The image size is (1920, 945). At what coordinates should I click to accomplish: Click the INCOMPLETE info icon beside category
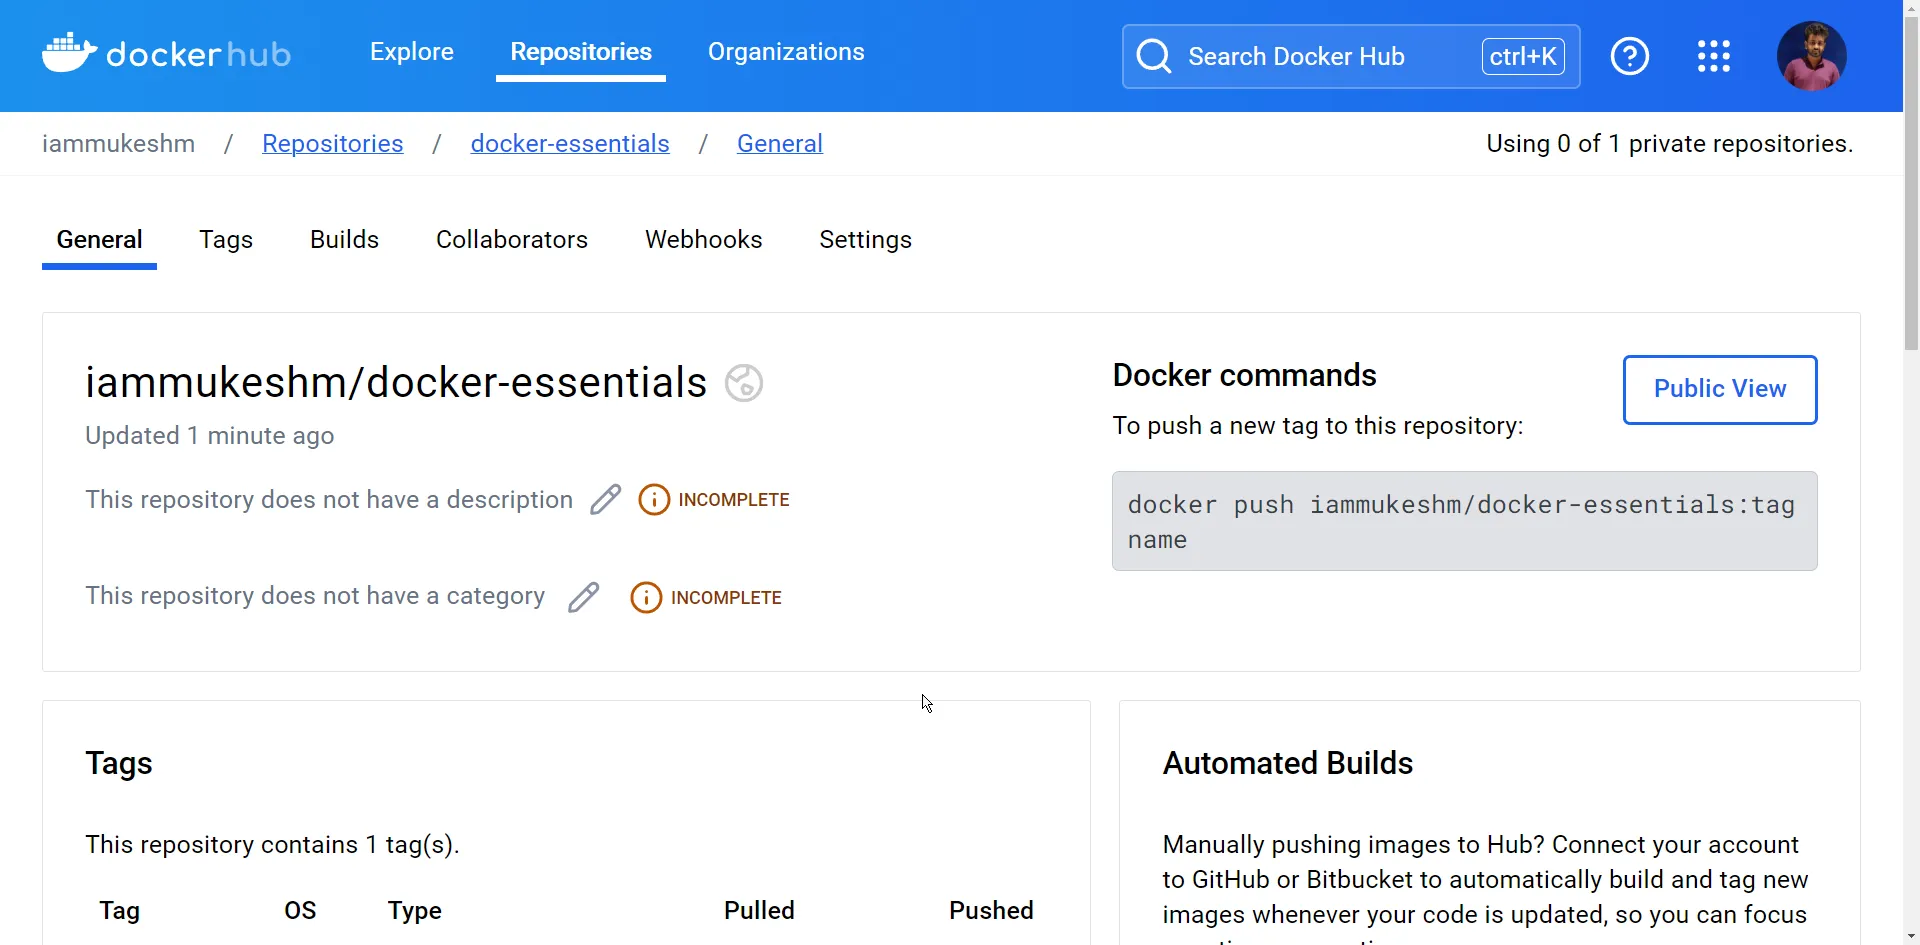point(647,597)
